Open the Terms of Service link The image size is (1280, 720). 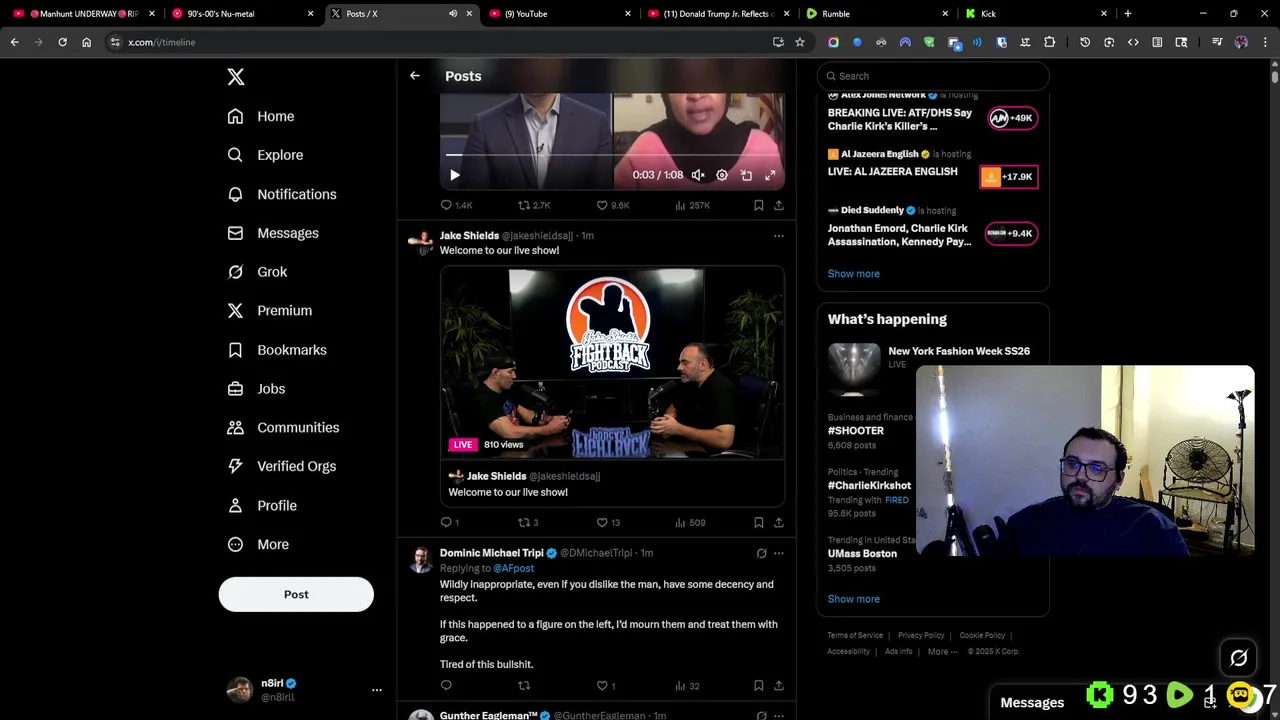click(x=855, y=635)
